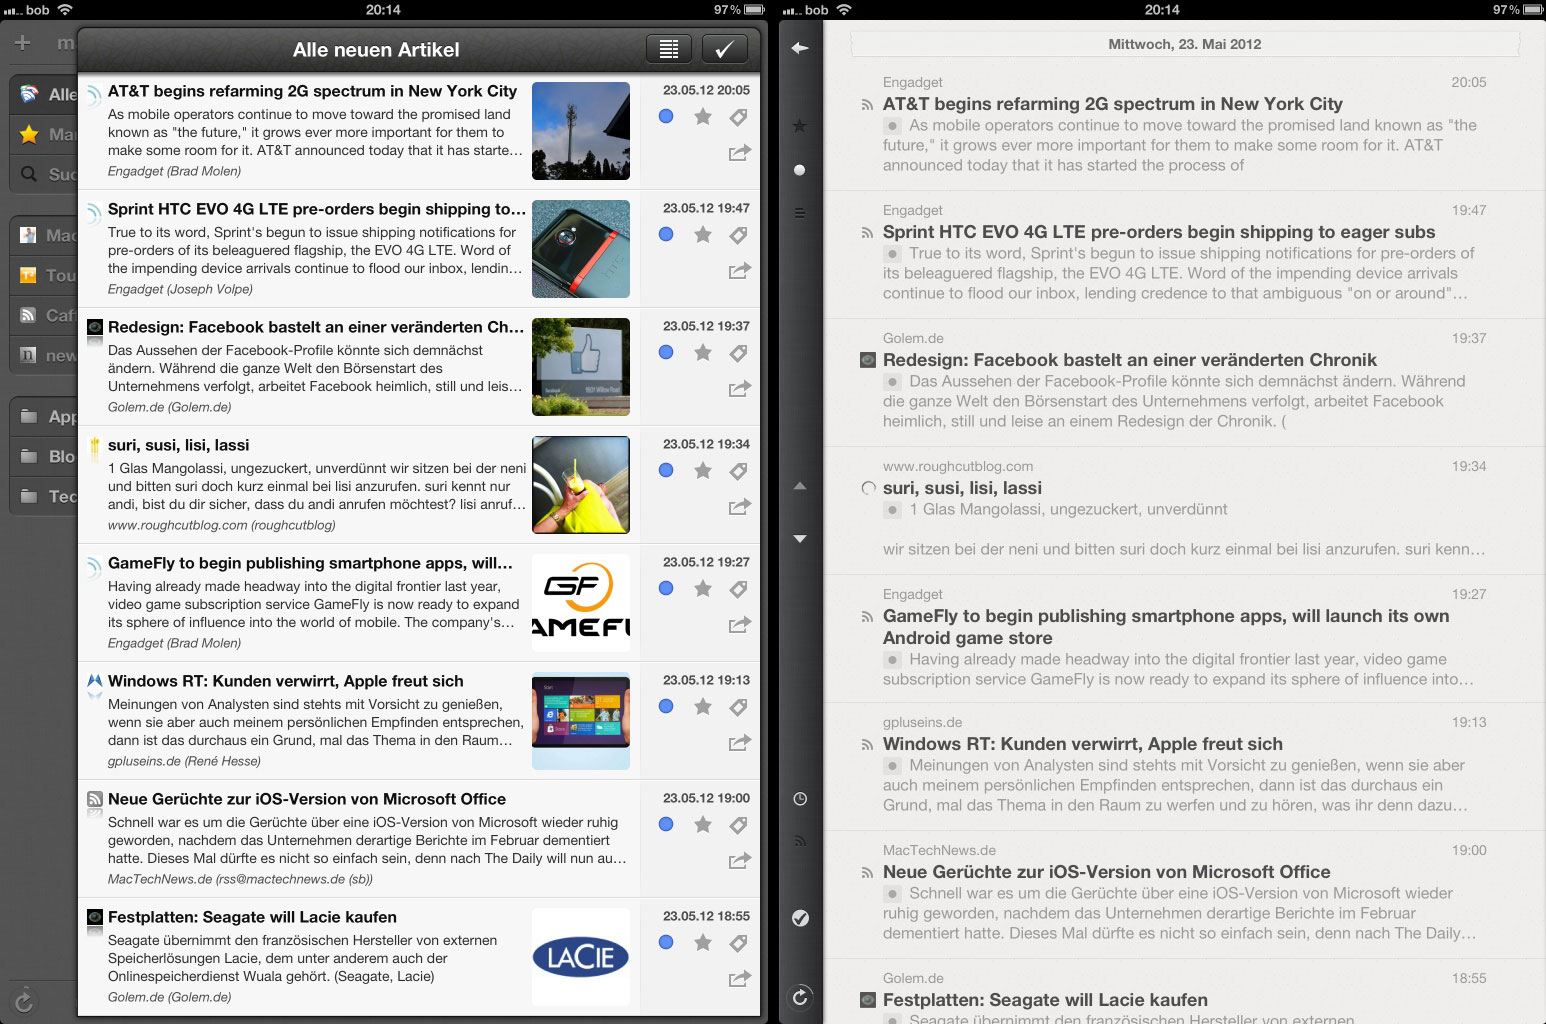The width and height of the screenshot is (1546, 1024).
Task: Tag the AT&T refarming article
Action: [739, 117]
